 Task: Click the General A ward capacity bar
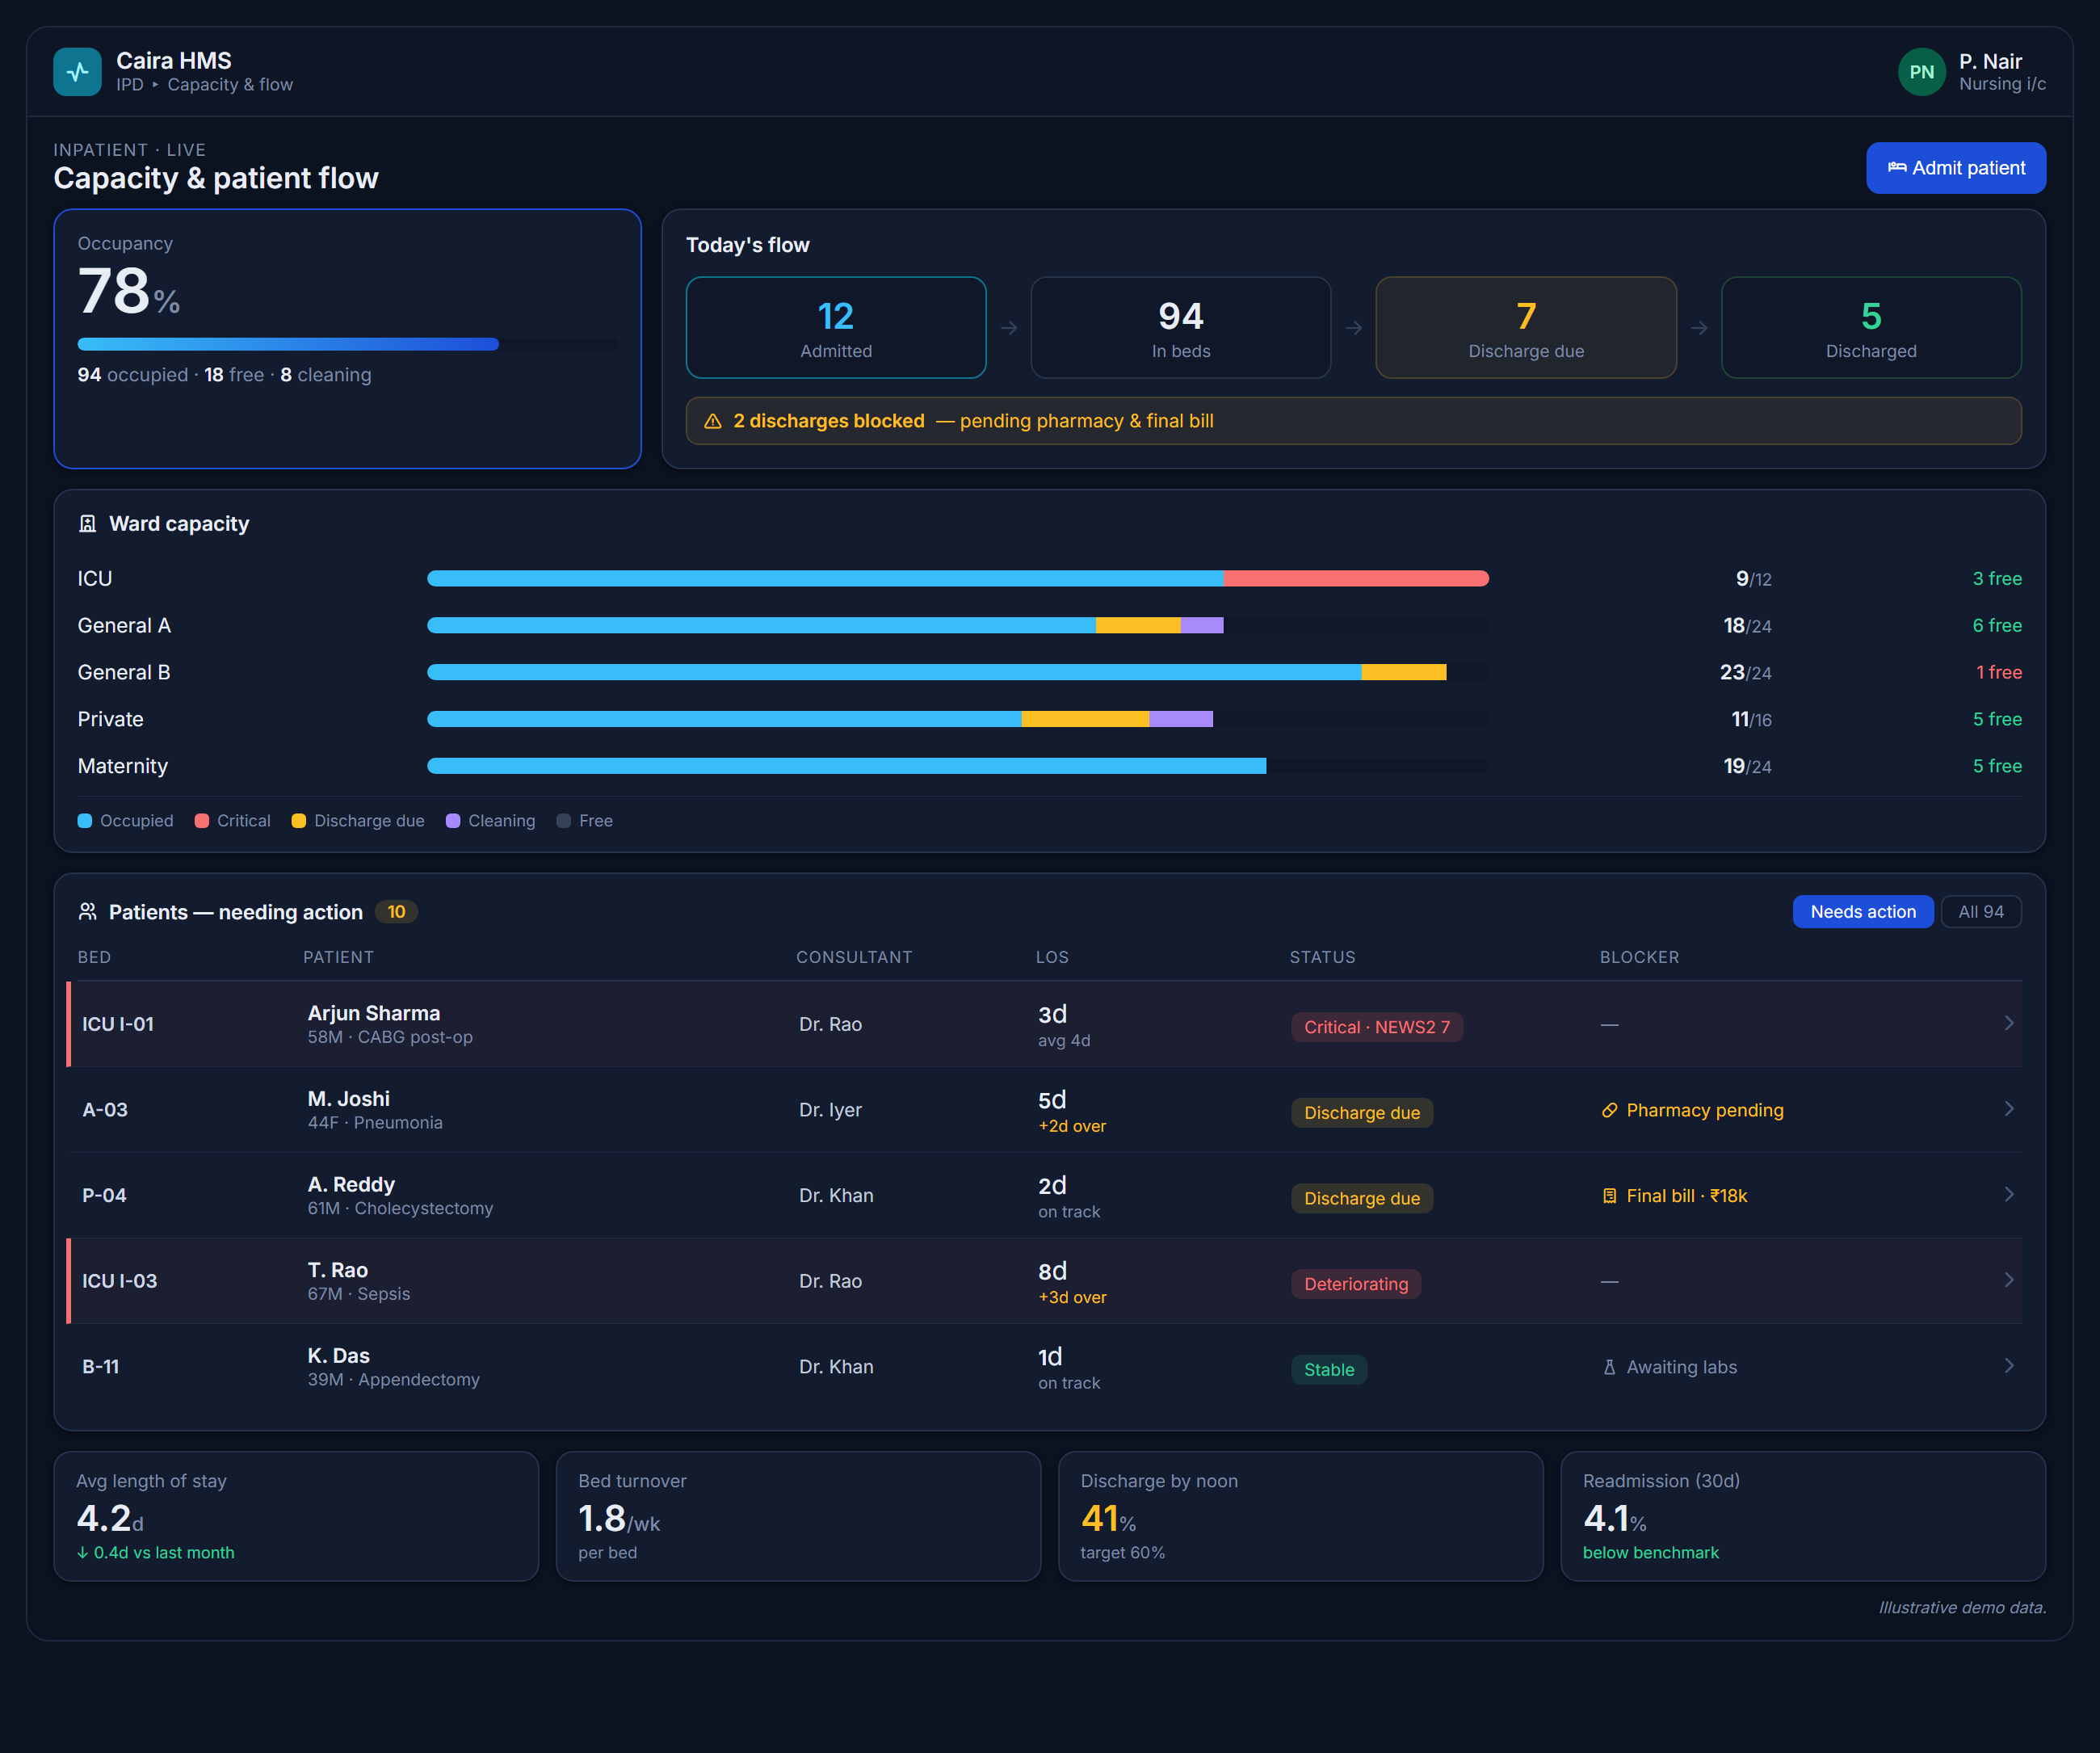tap(958, 625)
